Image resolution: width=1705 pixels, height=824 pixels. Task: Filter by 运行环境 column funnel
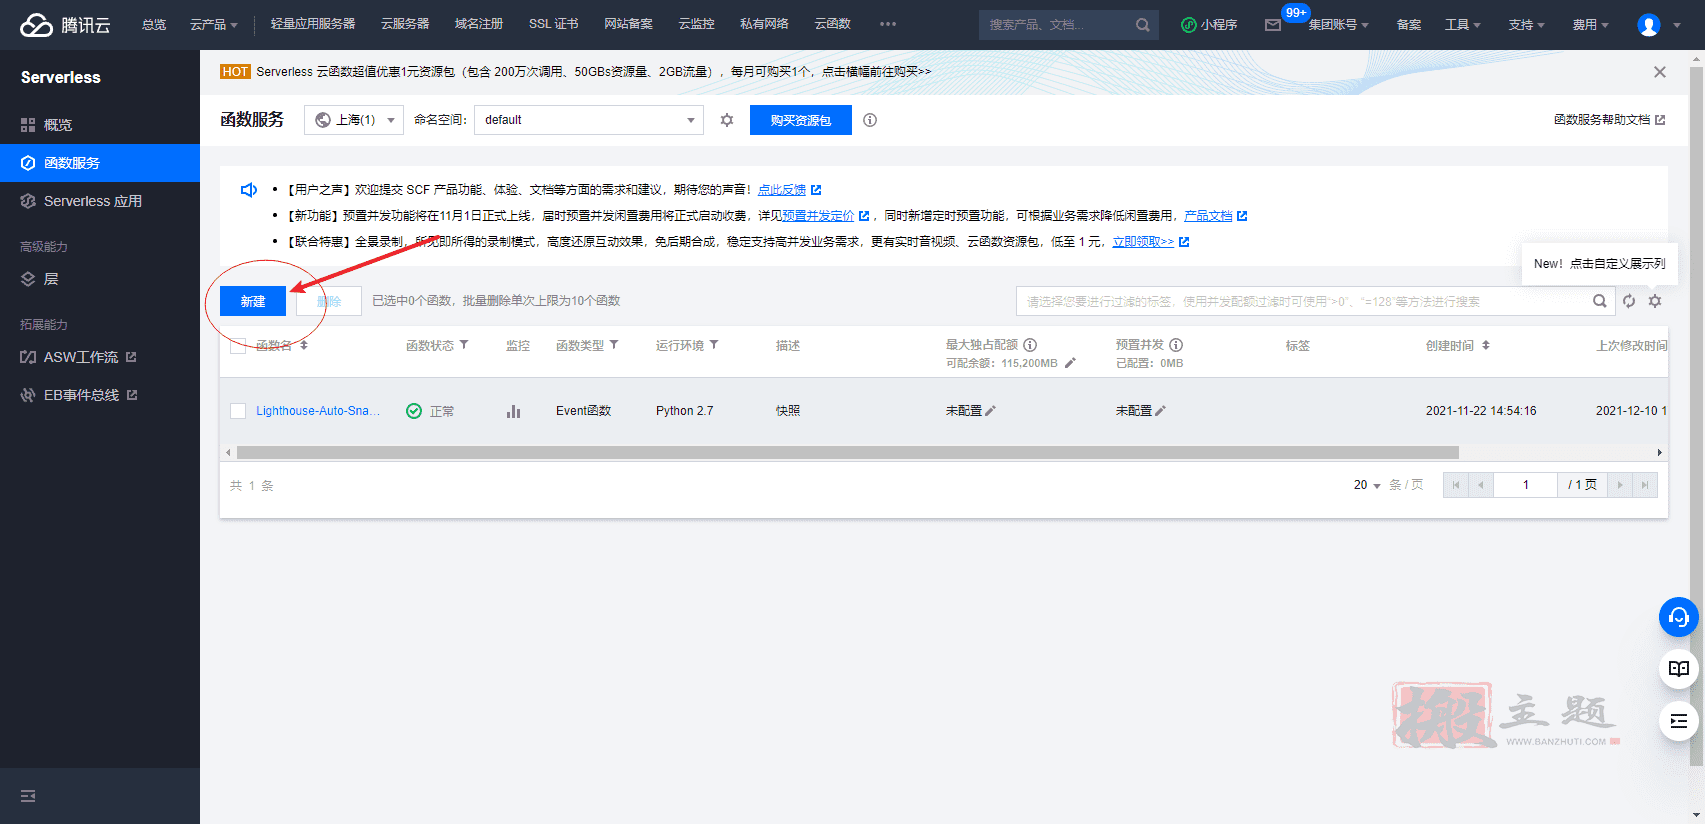[x=714, y=345]
